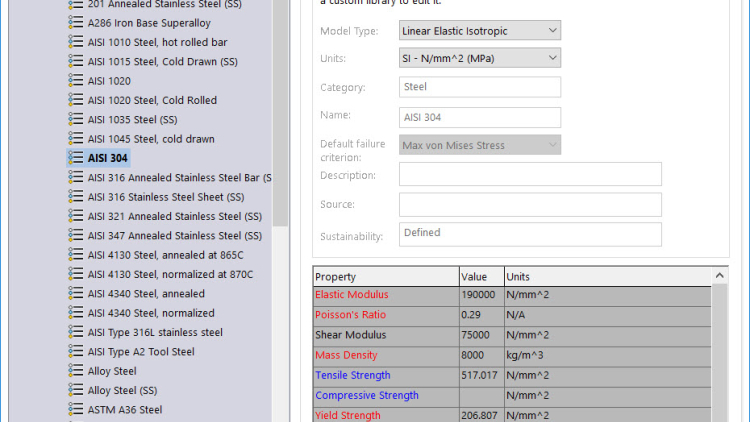This screenshot has height=422, width=750.
Task: Click the material icon beside AISI 1010 Steel, hot rolled bar
Action: [76, 42]
